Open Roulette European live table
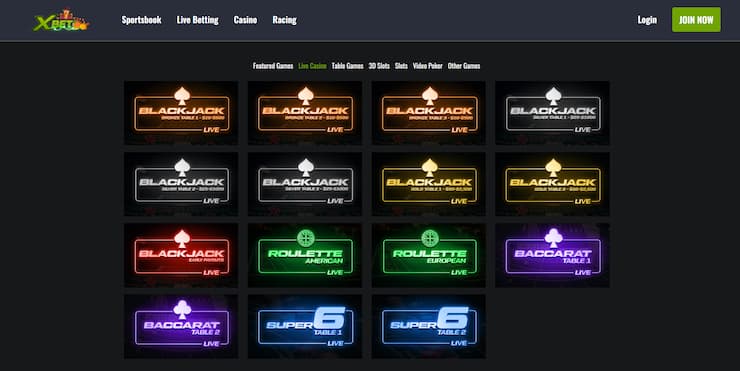740x371 pixels. coord(429,255)
